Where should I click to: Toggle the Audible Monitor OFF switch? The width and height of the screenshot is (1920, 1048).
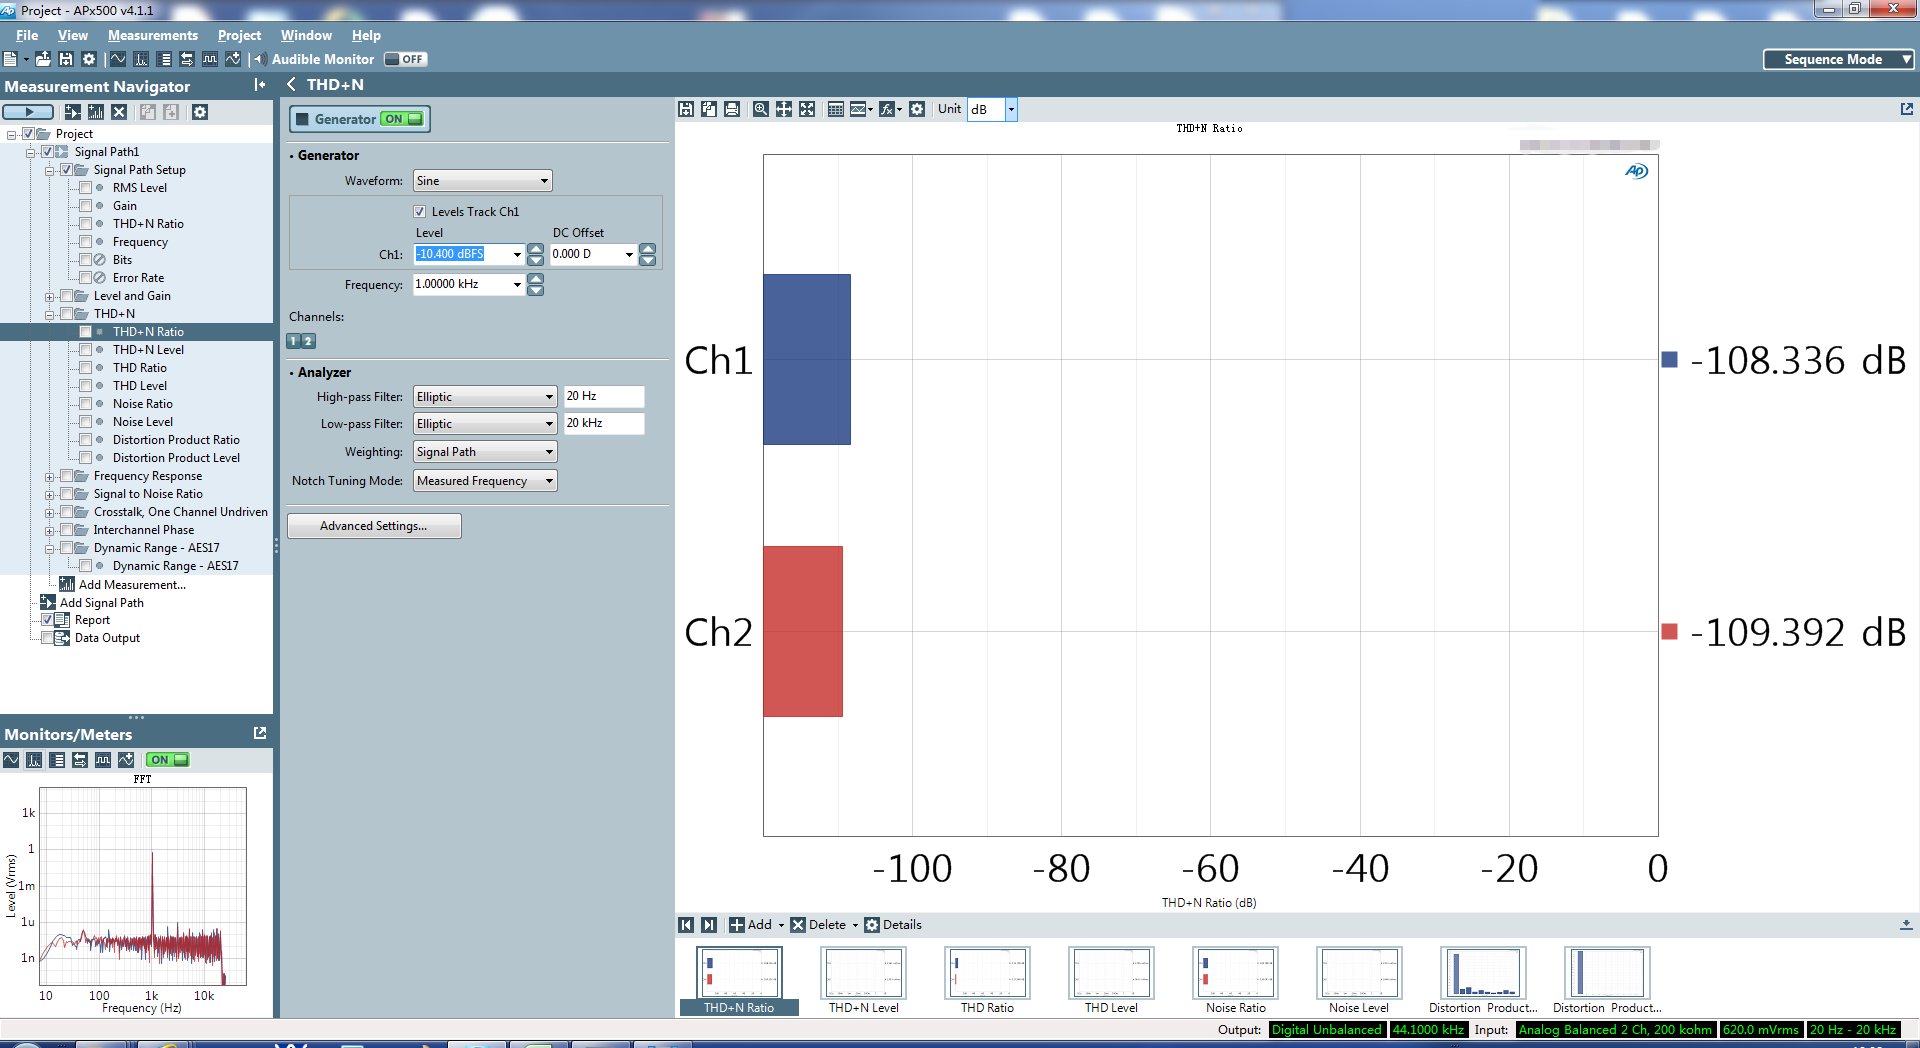(x=406, y=59)
